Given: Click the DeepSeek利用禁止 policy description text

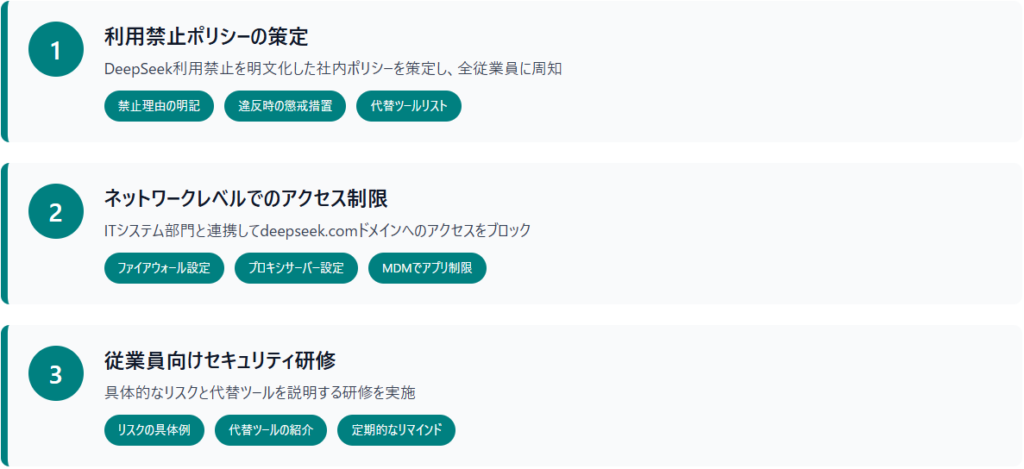Looking at the screenshot, I should point(340,70).
